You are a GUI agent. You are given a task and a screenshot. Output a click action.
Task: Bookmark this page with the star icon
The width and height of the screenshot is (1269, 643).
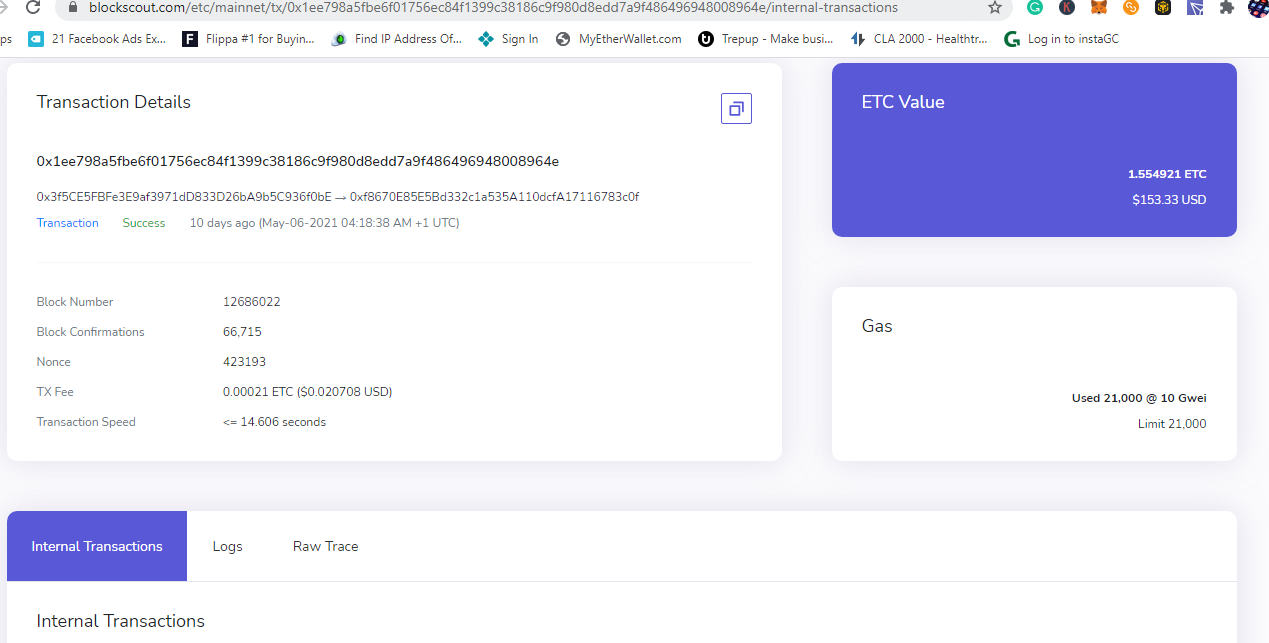tap(994, 7)
